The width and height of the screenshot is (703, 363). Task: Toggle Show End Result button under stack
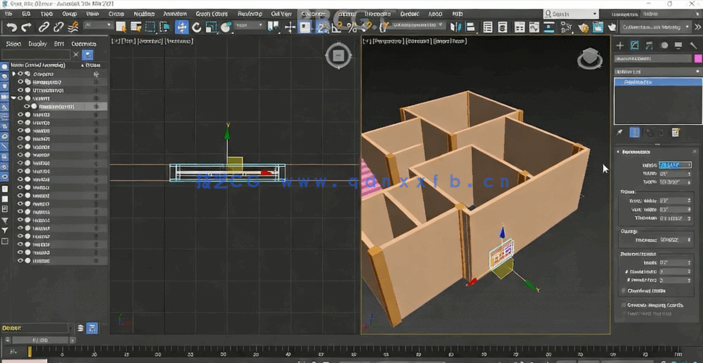click(x=634, y=133)
